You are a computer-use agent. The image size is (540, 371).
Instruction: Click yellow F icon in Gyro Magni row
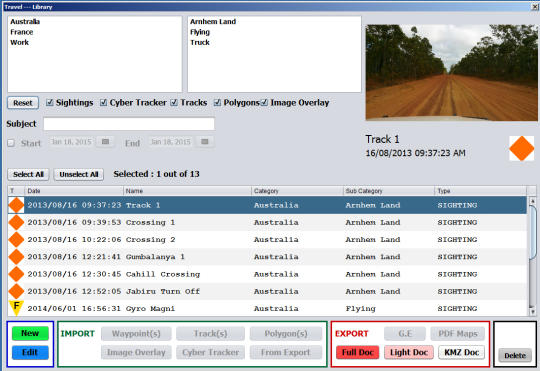coord(16,308)
